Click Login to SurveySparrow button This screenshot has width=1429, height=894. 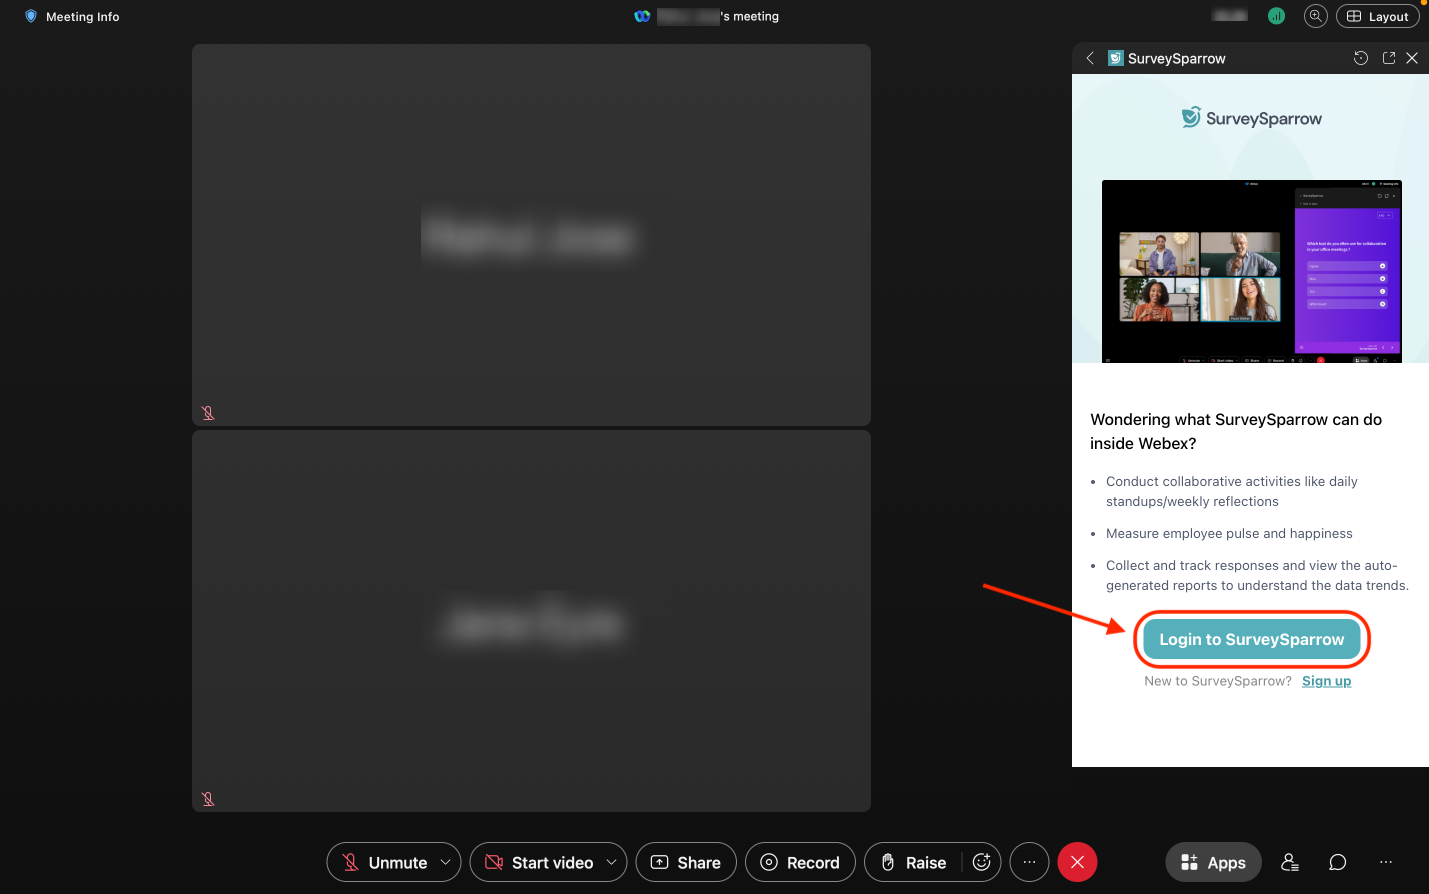1251,640
